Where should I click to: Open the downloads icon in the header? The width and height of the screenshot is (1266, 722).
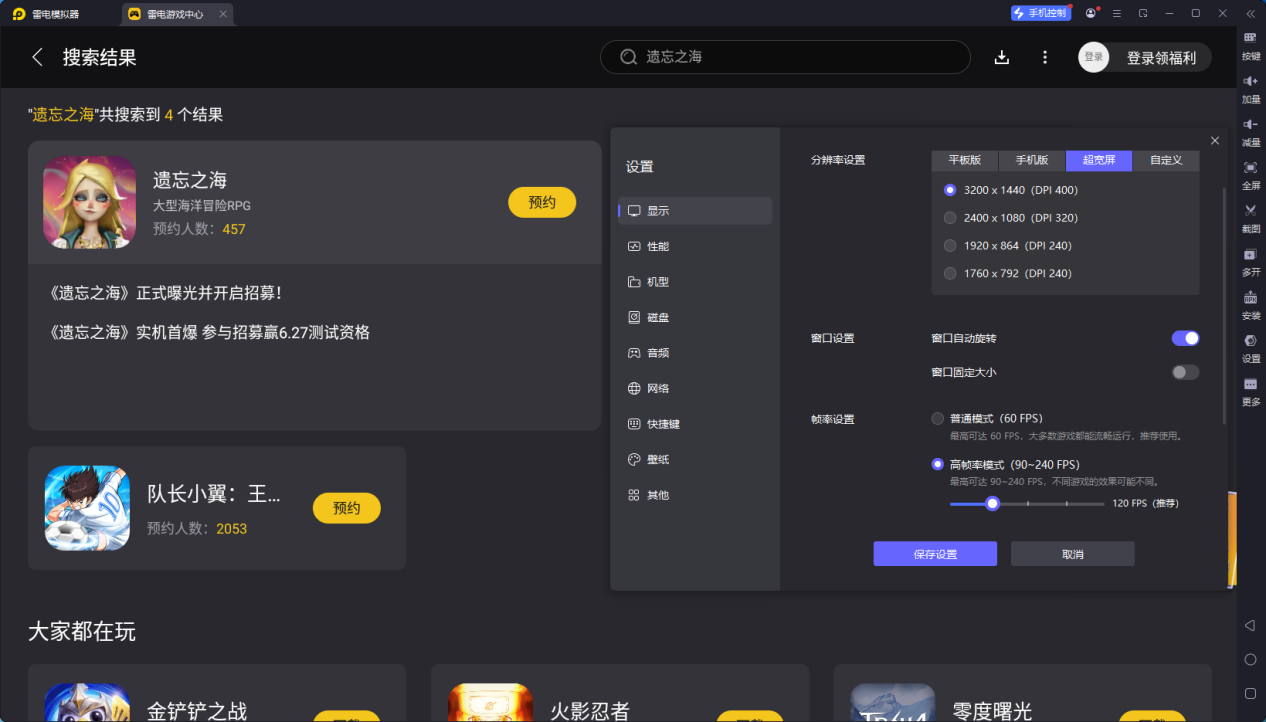[1002, 57]
